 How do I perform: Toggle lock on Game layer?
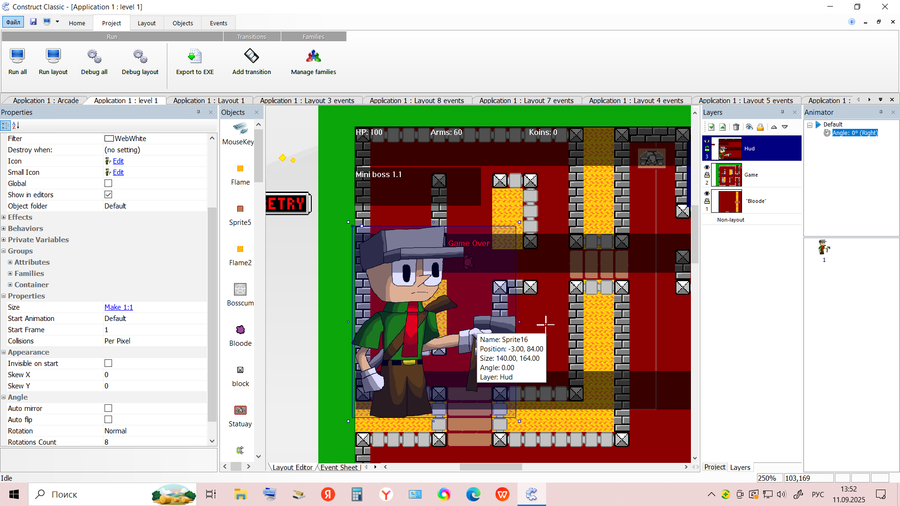[707, 176]
